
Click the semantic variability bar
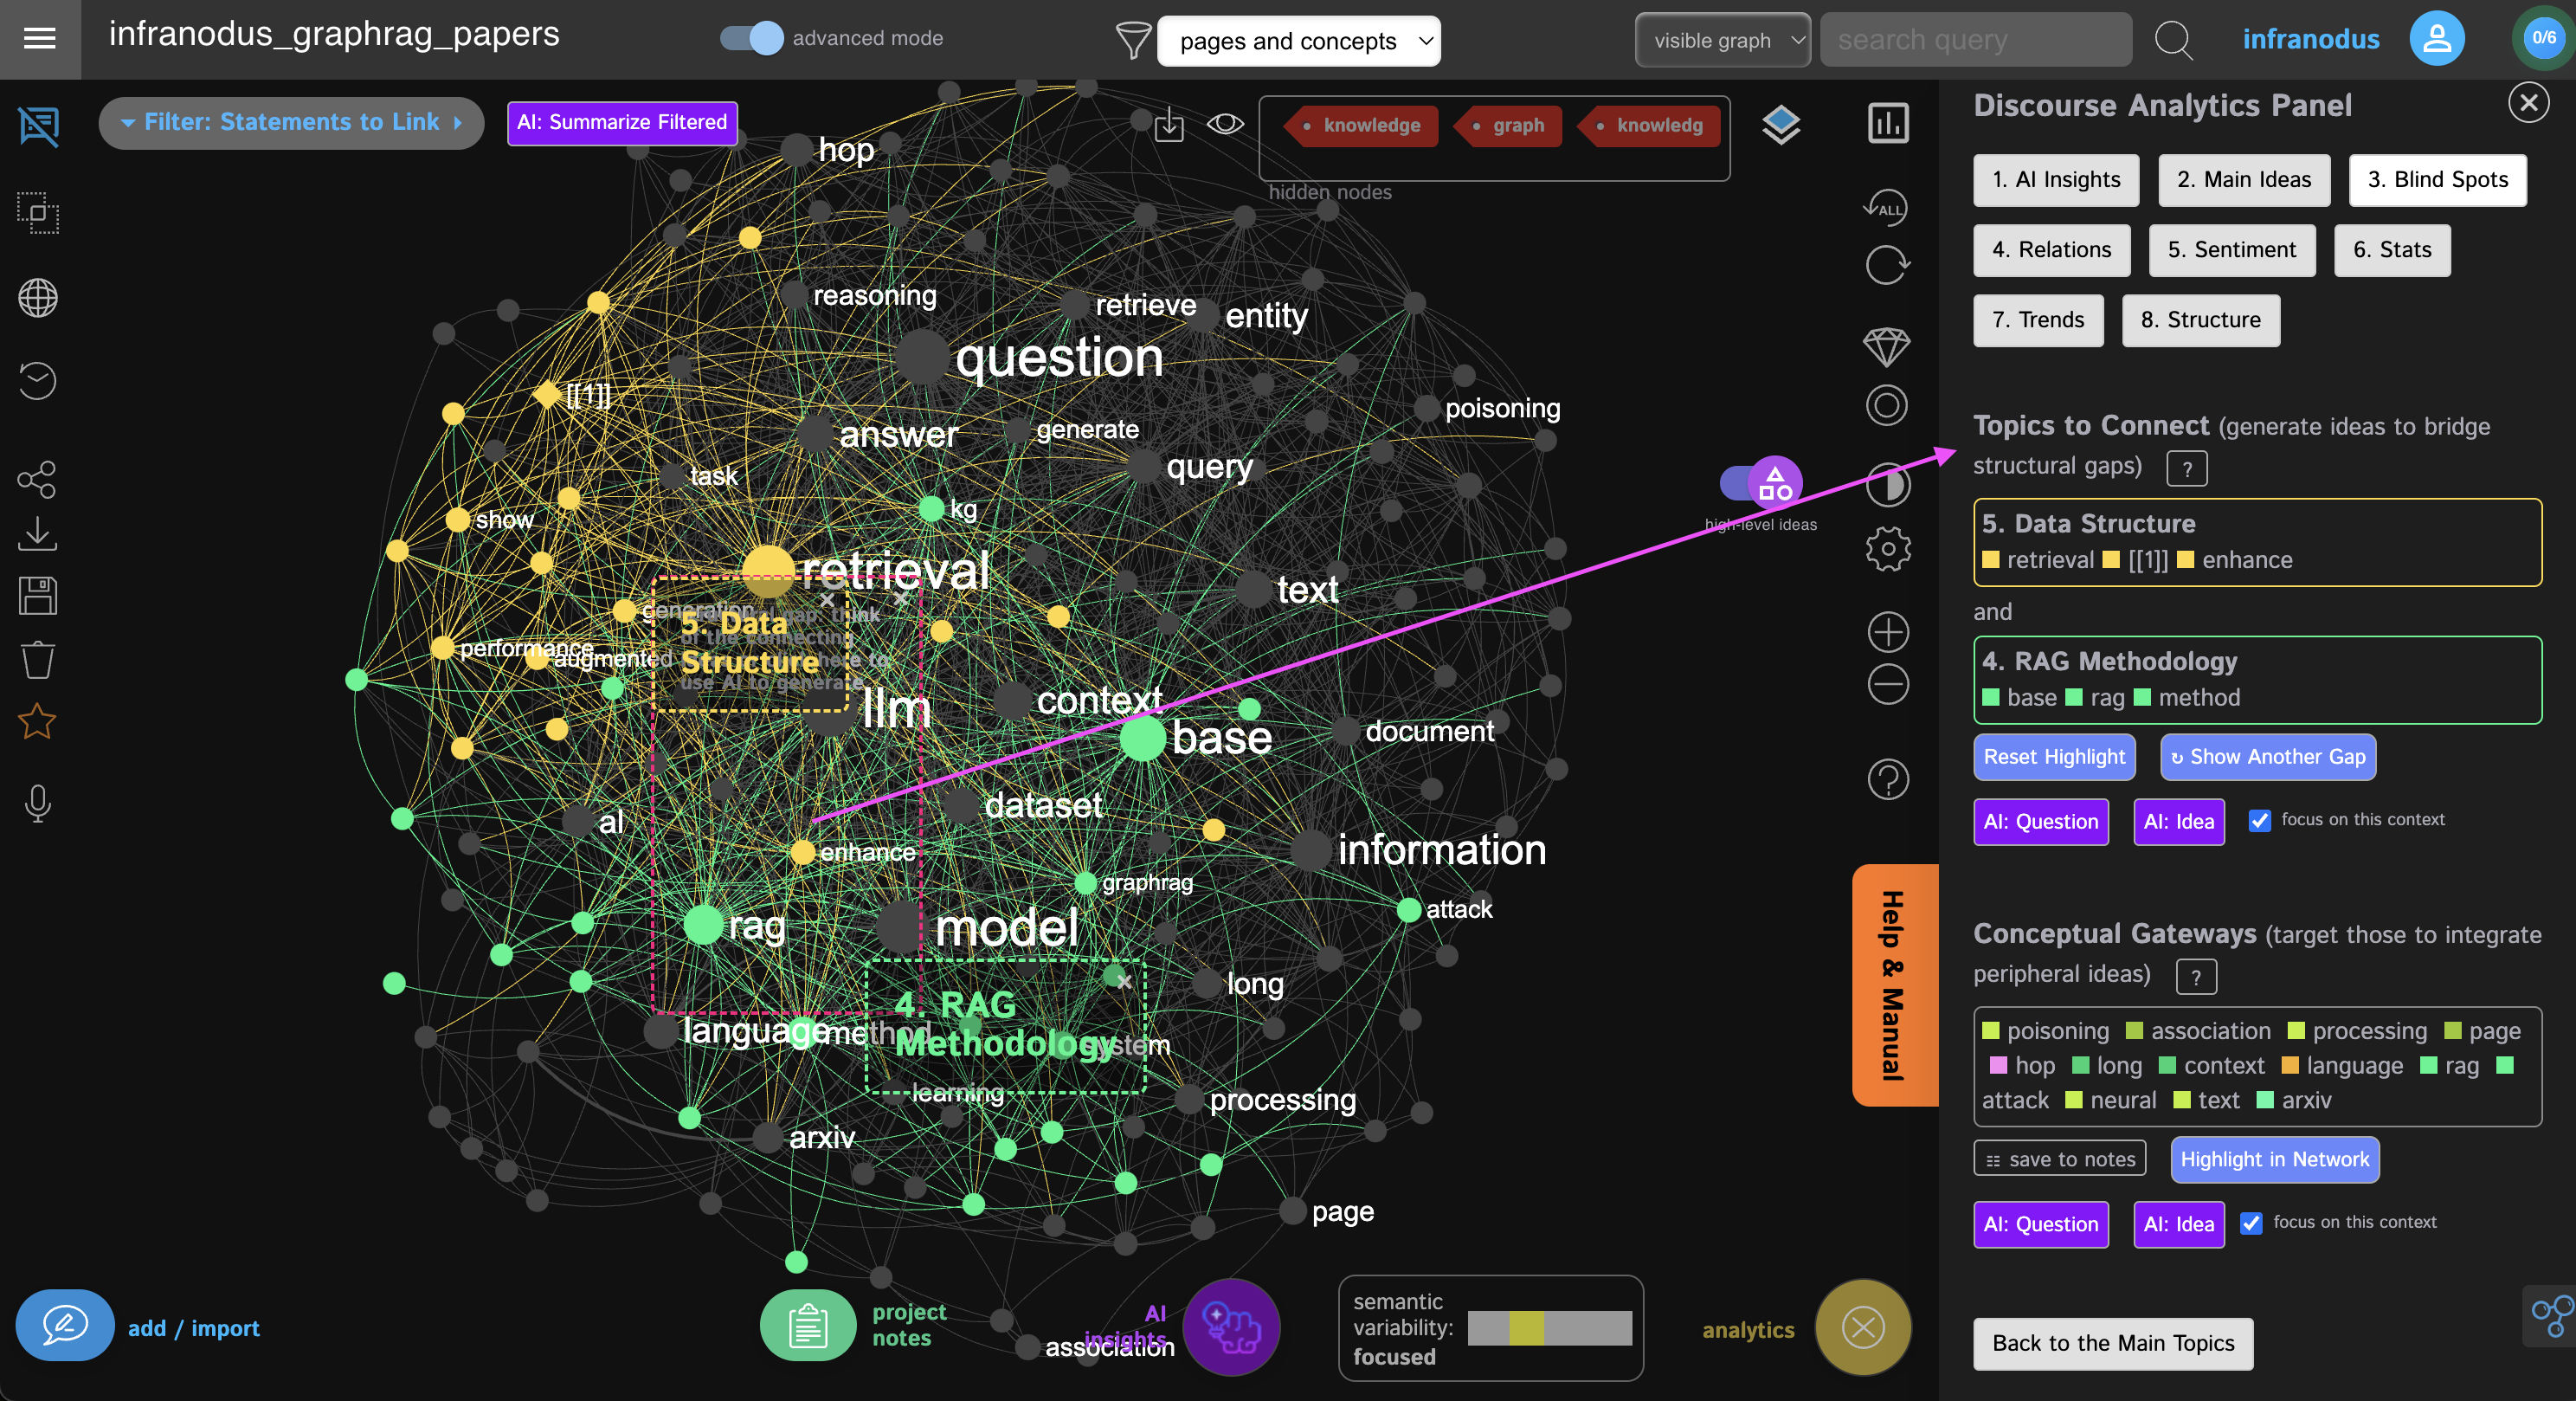pos(1549,1328)
